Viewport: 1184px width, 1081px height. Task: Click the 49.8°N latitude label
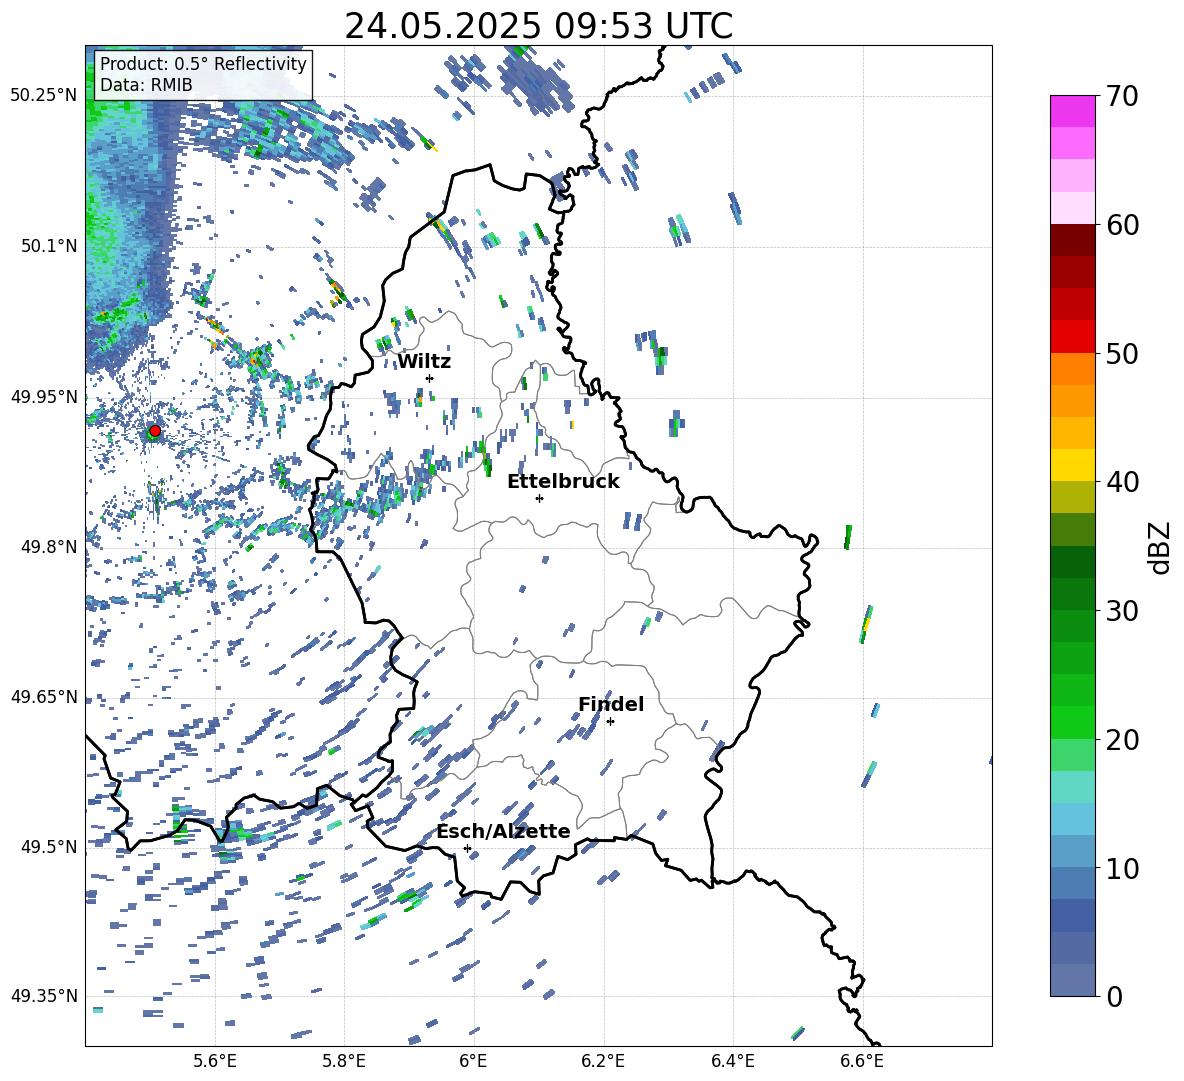coord(49,547)
